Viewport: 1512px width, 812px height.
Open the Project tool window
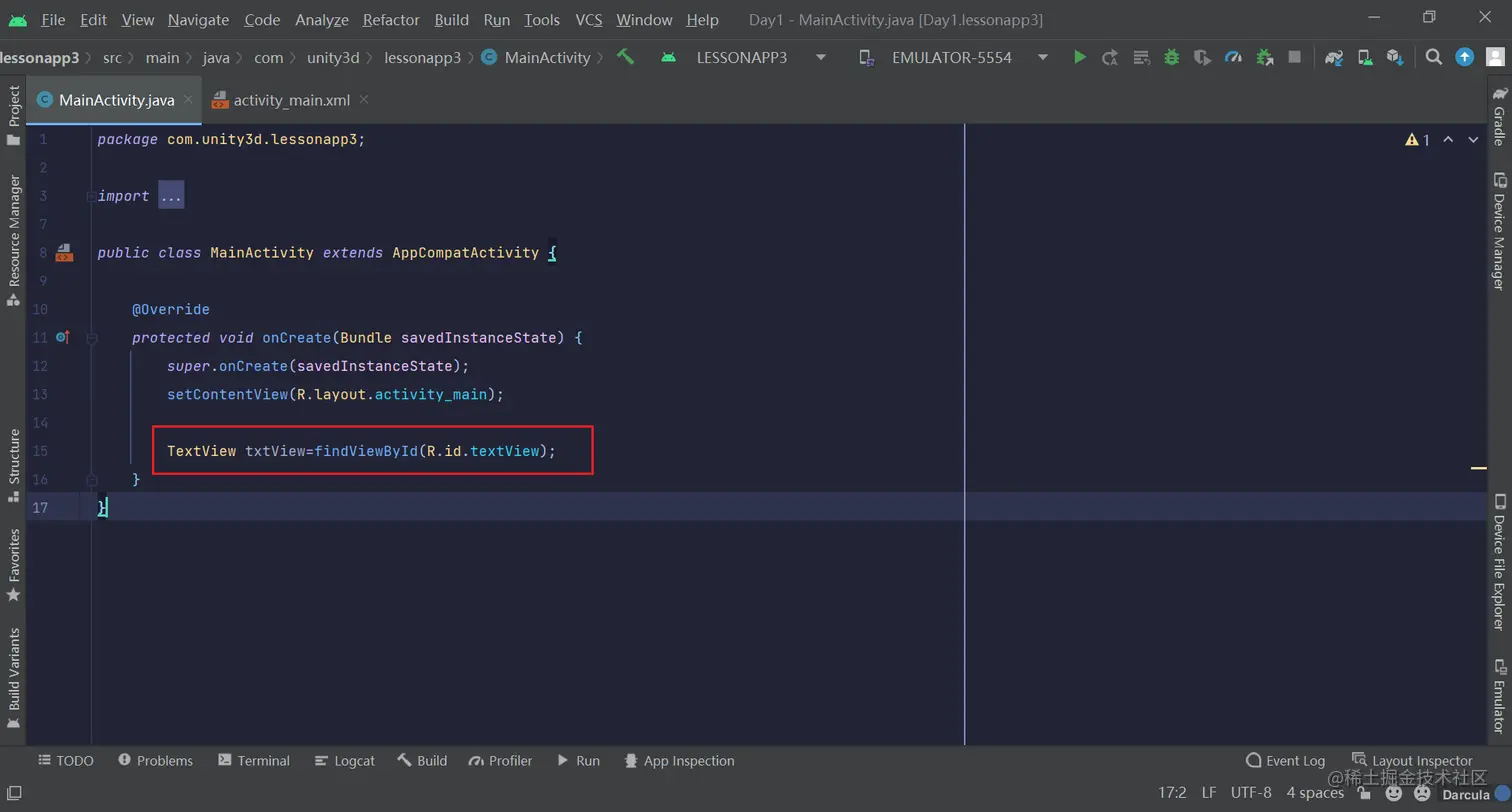coord(13,115)
